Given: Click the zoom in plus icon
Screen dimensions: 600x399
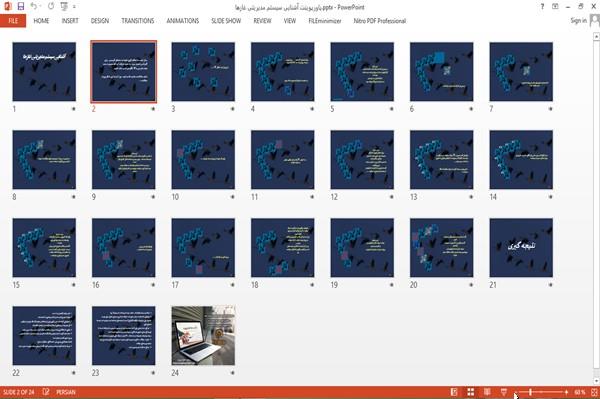Looking at the screenshot, I should click(x=566, y=392).
